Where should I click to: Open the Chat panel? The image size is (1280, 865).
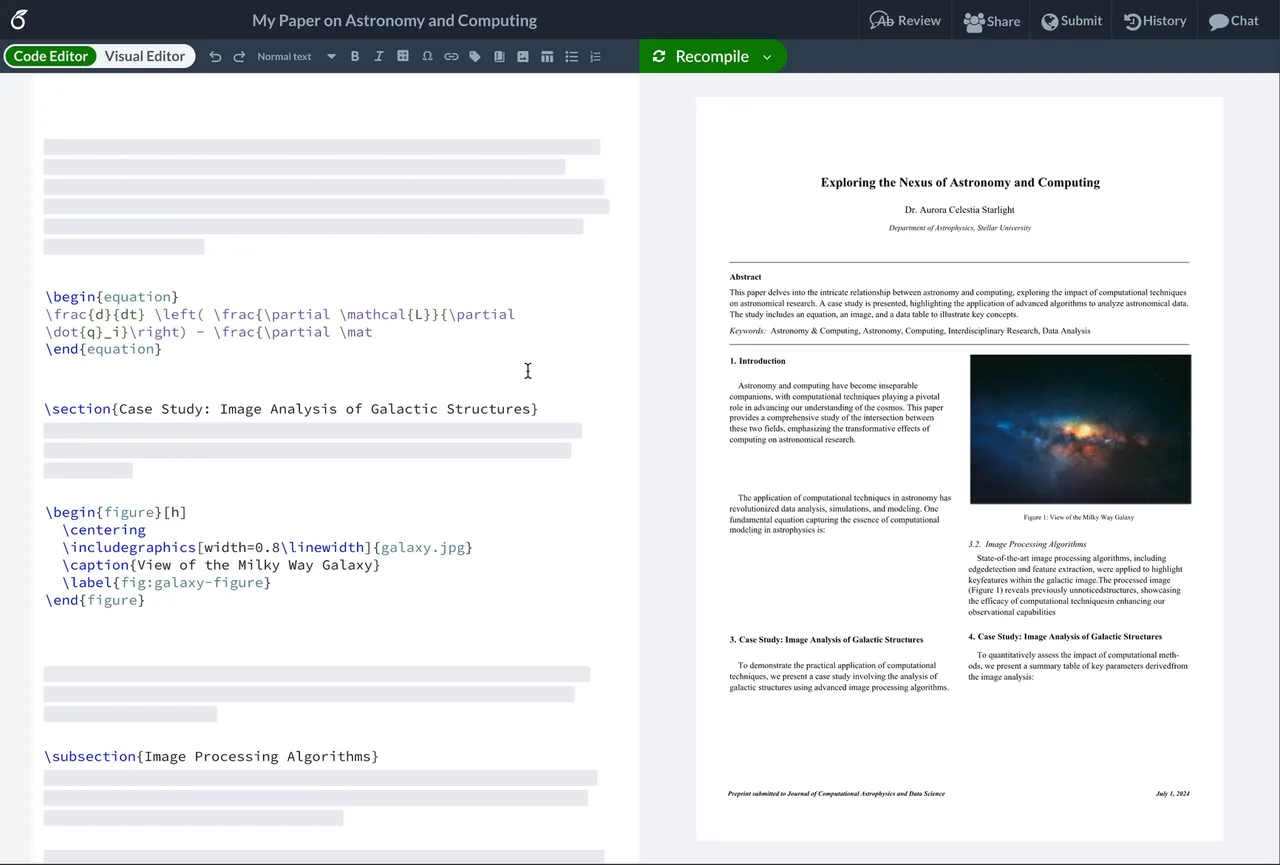(1233, 21)
